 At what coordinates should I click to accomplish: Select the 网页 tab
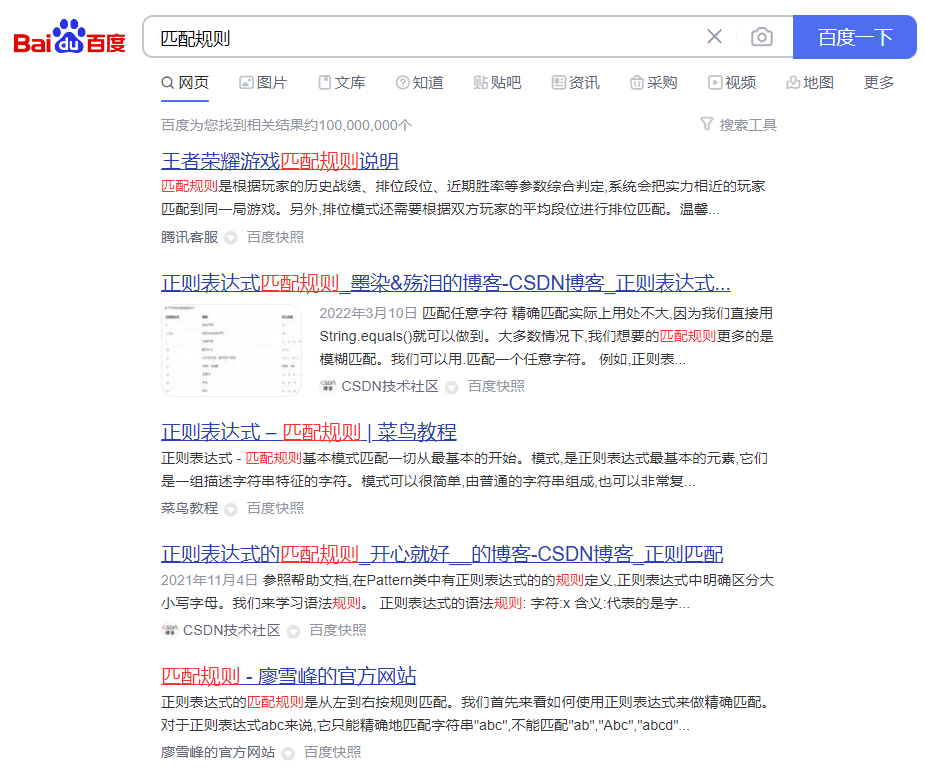(x=185, y=83)
